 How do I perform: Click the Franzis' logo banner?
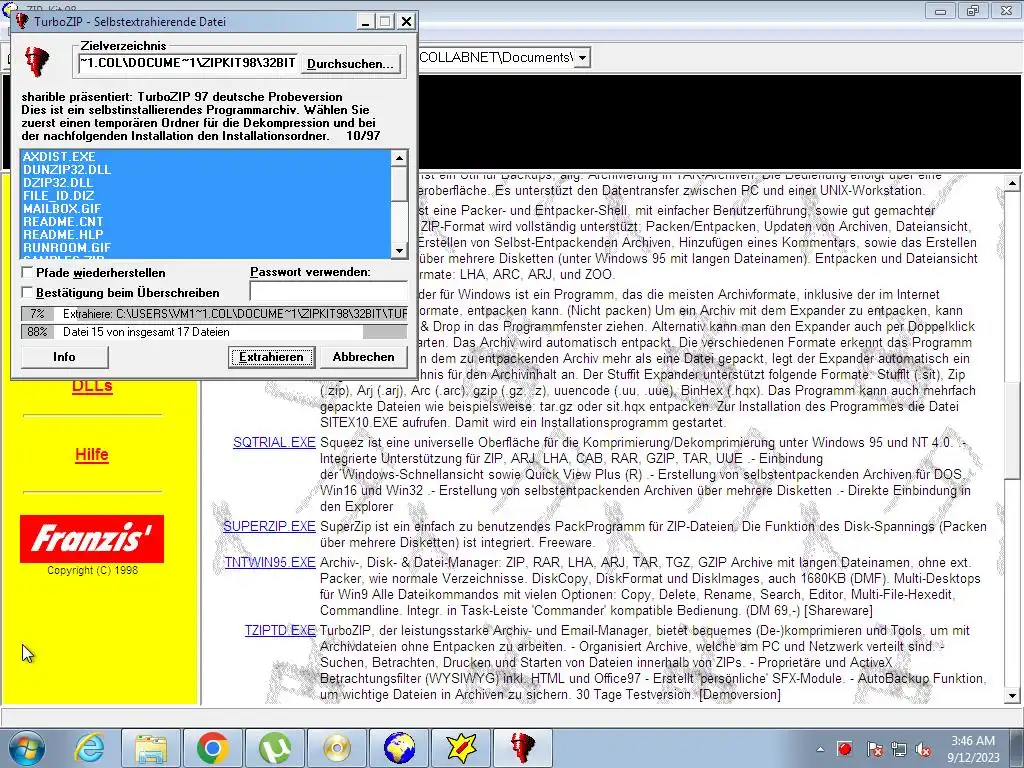coord(91,539)
